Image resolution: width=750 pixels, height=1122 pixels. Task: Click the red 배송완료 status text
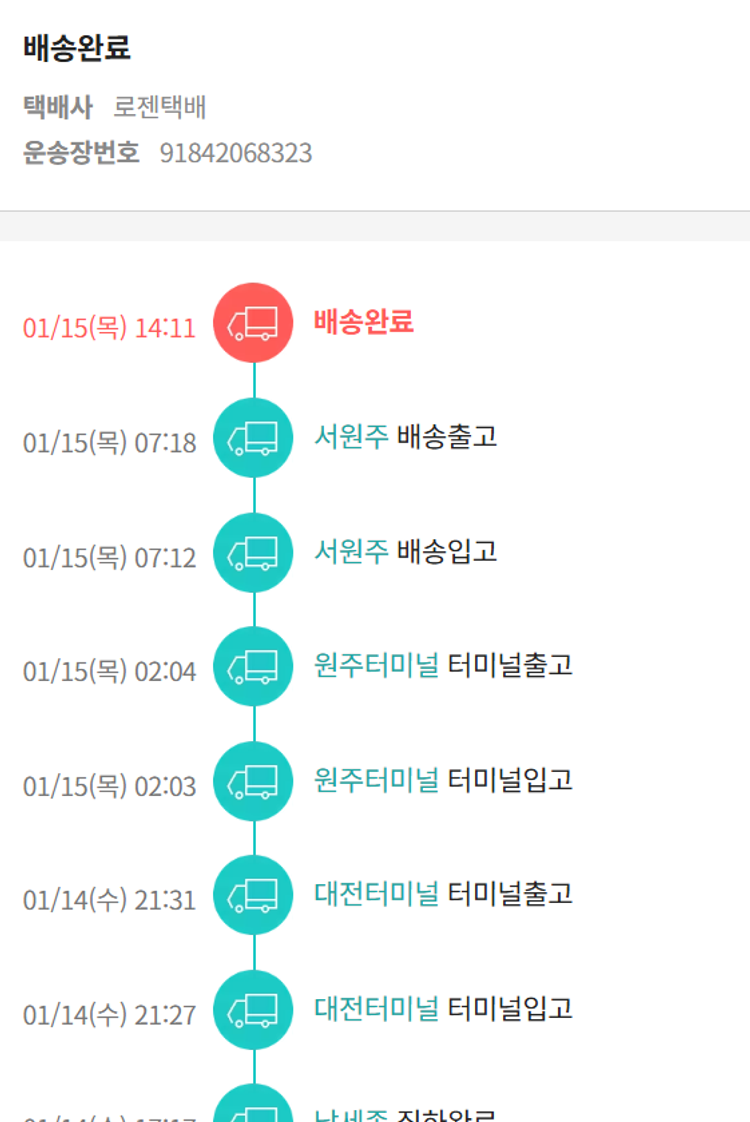pos(363,322)
